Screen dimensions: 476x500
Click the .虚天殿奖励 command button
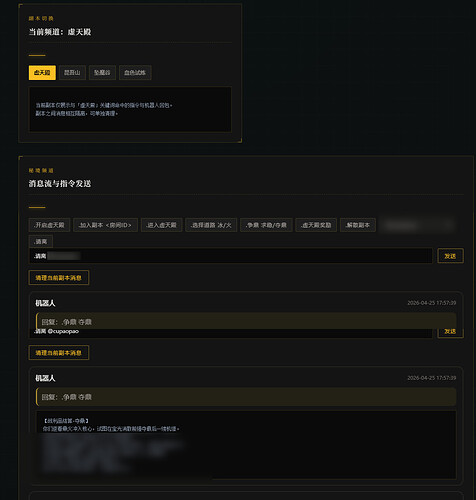(316, 225)
